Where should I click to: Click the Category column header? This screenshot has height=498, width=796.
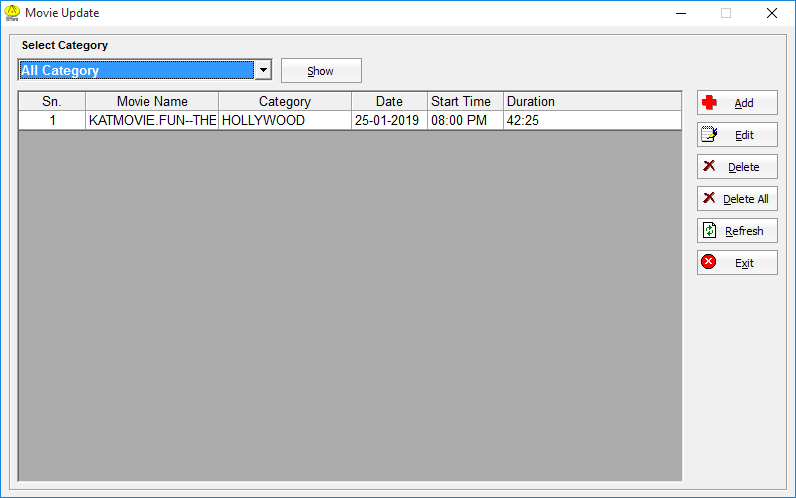(x=285, y=102)
